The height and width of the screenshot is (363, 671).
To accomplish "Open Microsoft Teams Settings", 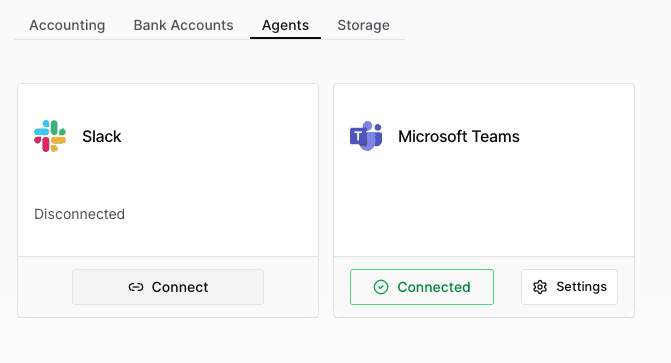I will 569,287.
